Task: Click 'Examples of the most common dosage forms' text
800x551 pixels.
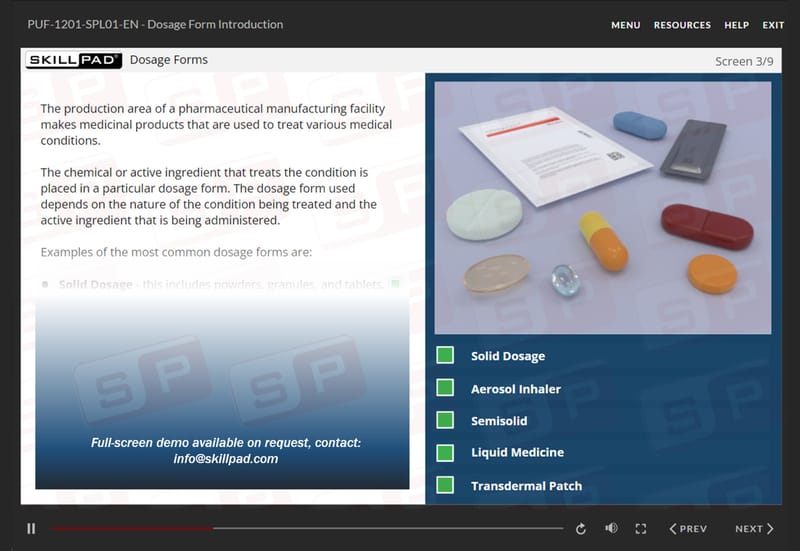Action: 176,253
